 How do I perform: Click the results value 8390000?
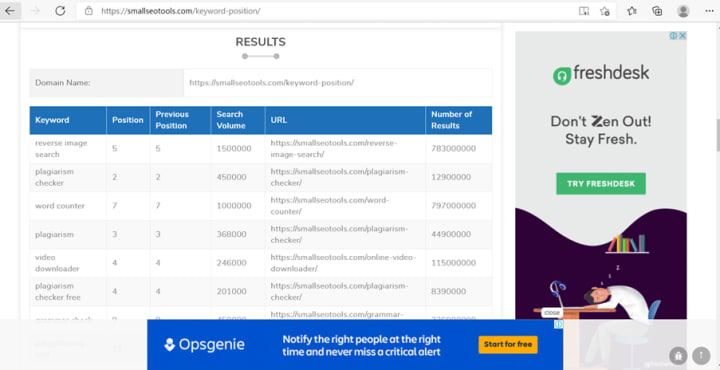tap(449, 292)
